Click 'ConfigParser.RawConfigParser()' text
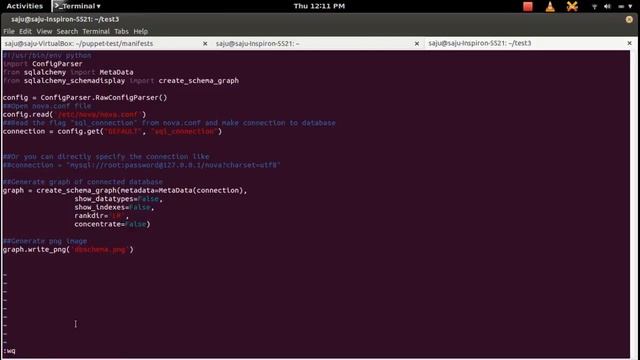This screenshot has height=360, width=640. tap(104, 98)
